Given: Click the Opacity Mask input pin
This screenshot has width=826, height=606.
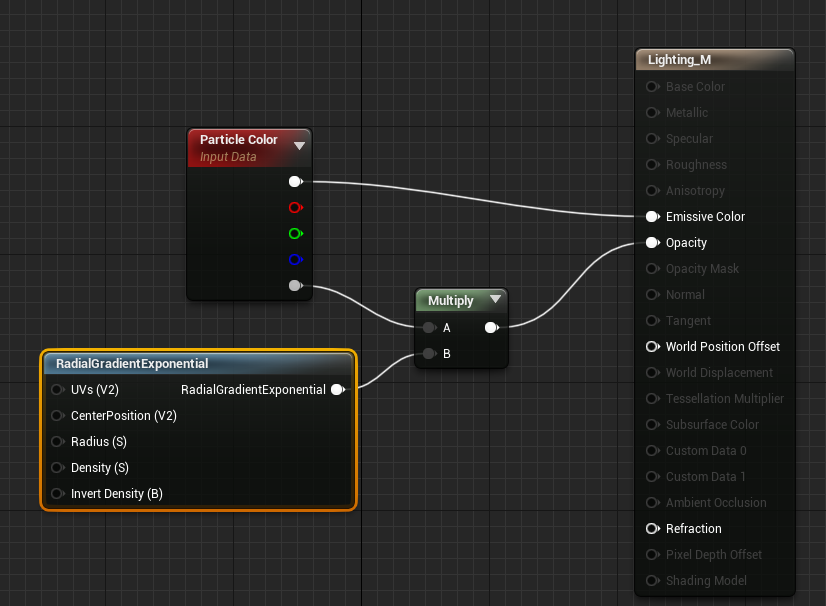Looking at the screenshot, I should 653,269.
